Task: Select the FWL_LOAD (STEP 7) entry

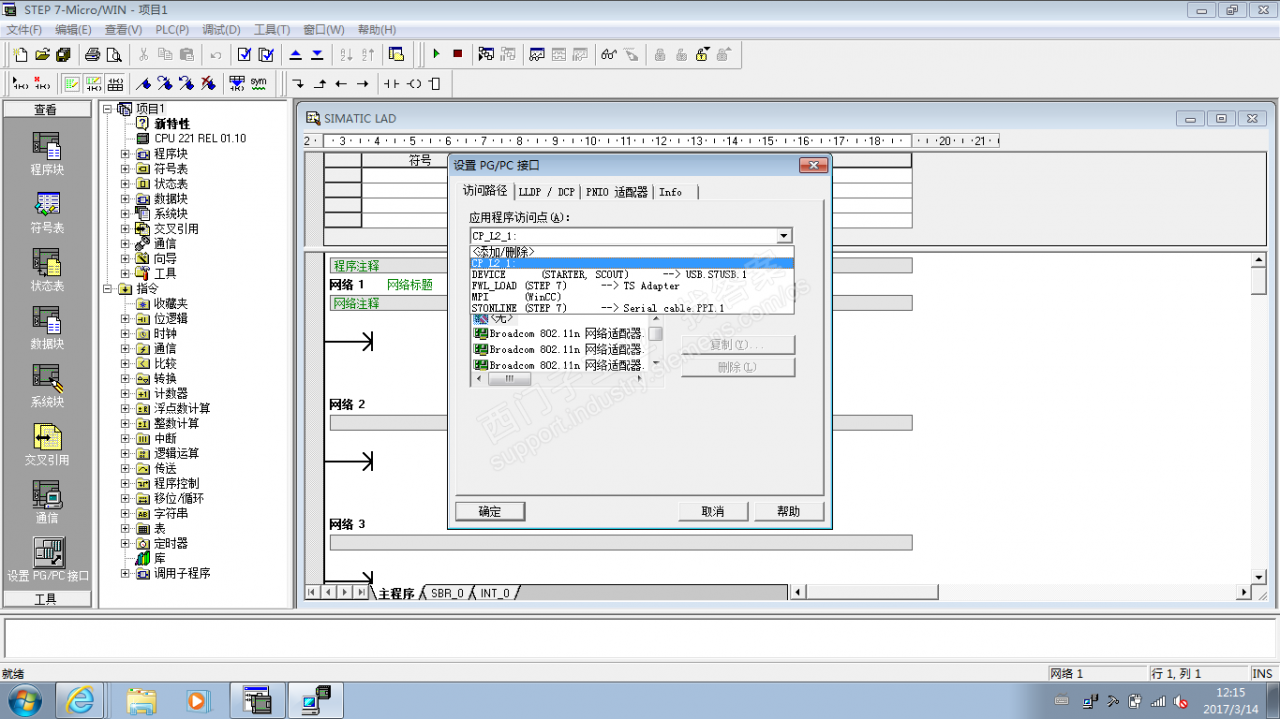Action: [632, 286]
